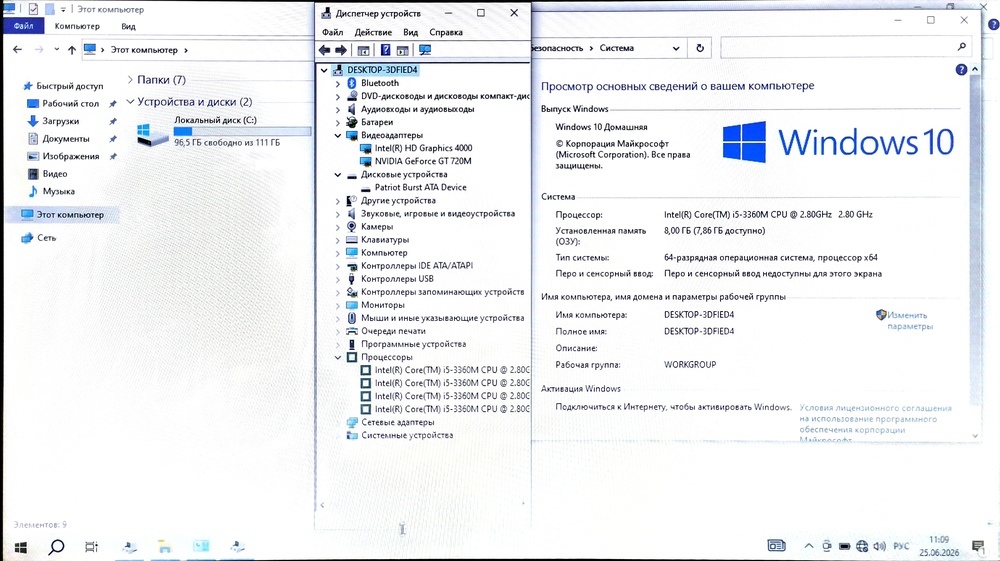Open the Windows Start button
Viewport: 1000px width, 561px height.
tap(20, 547)
